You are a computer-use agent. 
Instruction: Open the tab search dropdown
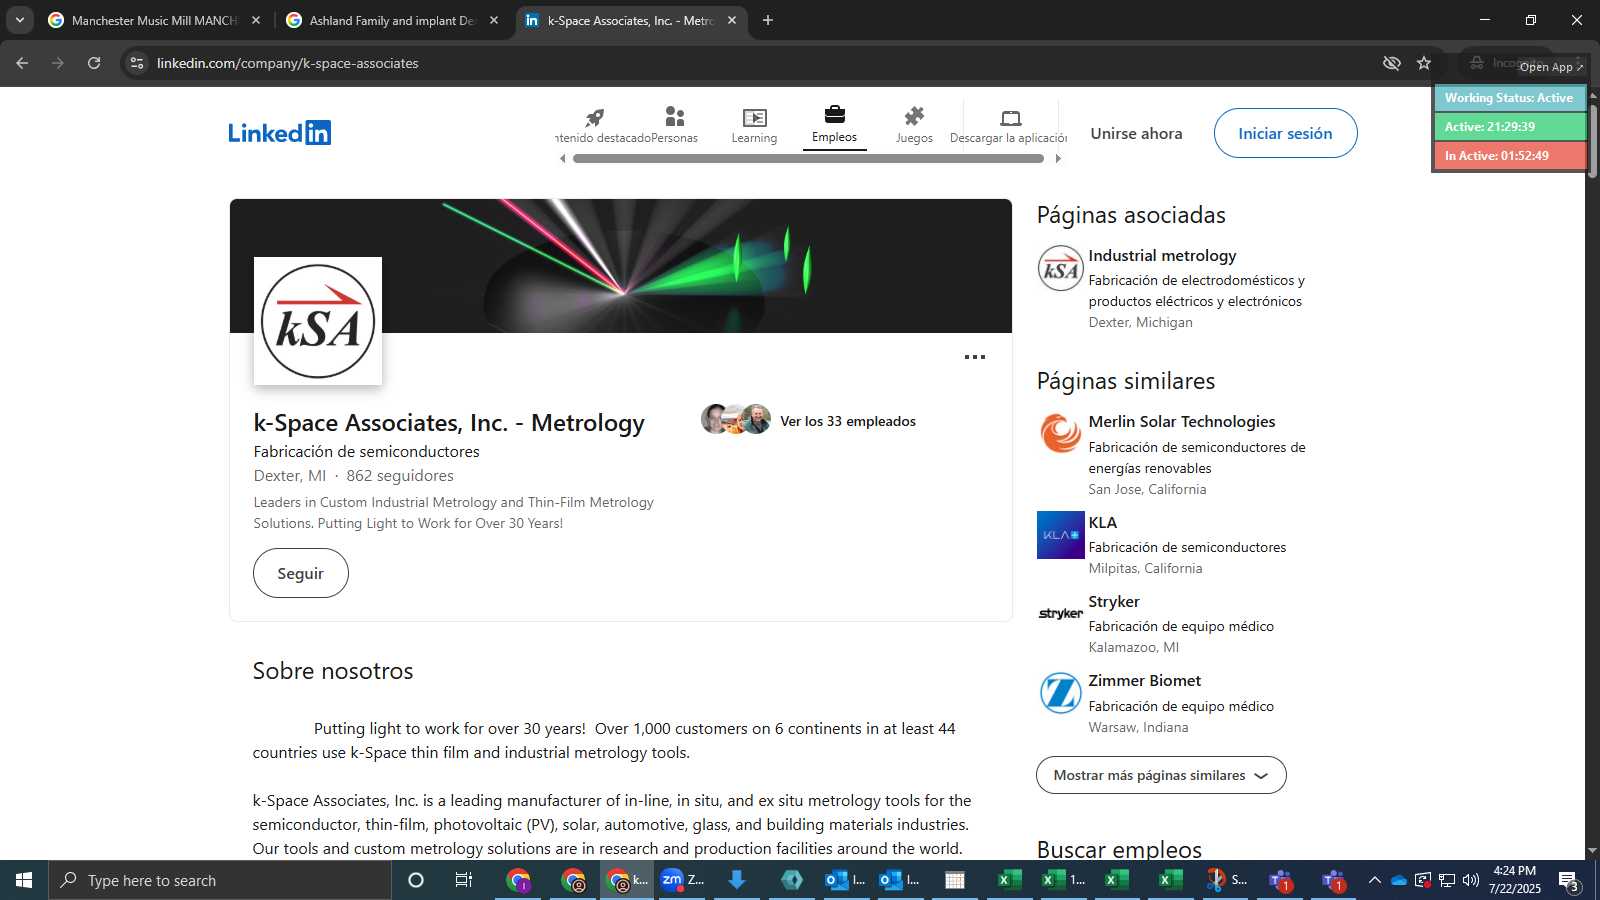tap(19, 20)
